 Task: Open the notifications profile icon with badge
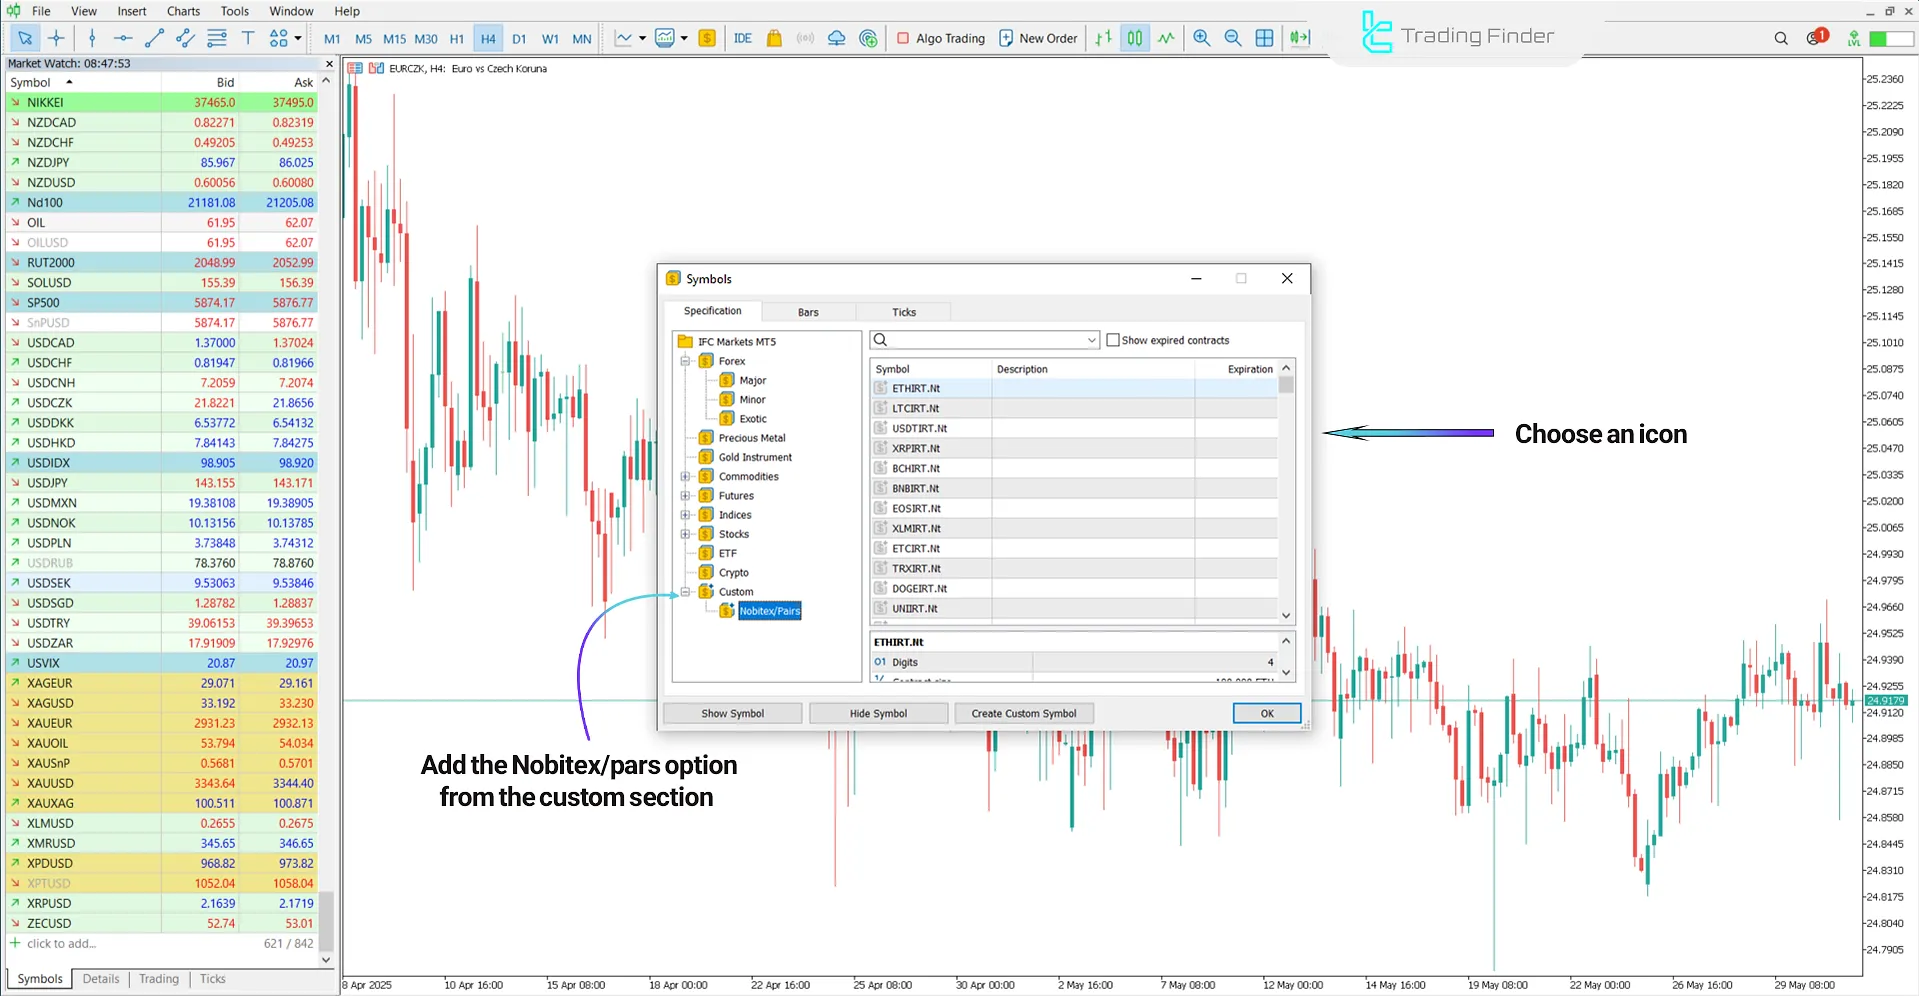pyautogui.click(x=1813, y=38)
